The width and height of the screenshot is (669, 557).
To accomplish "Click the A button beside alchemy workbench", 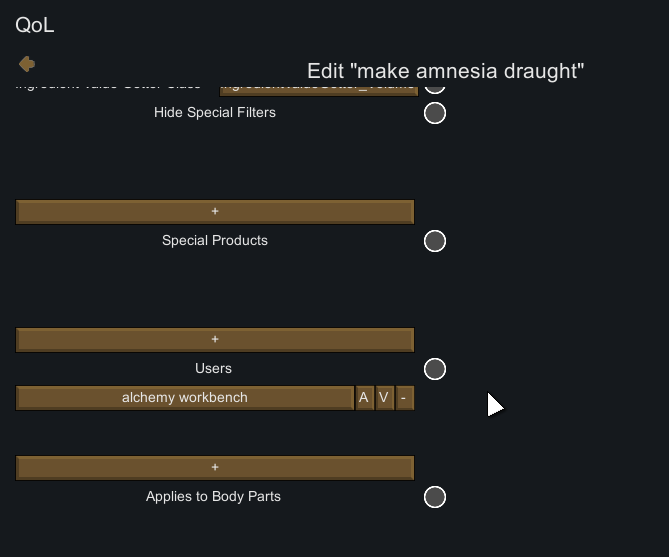I will click(364, 398).
